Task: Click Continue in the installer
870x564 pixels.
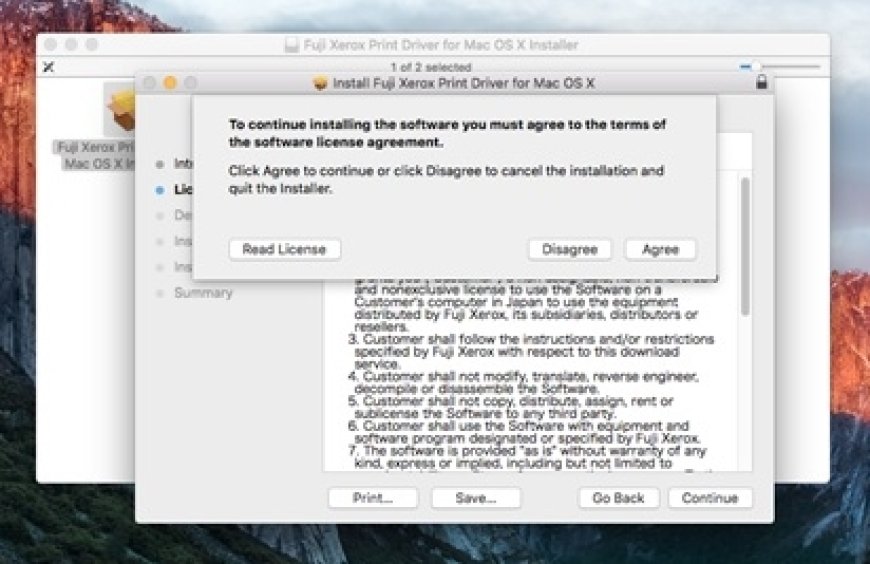Action: click(710, 498)
